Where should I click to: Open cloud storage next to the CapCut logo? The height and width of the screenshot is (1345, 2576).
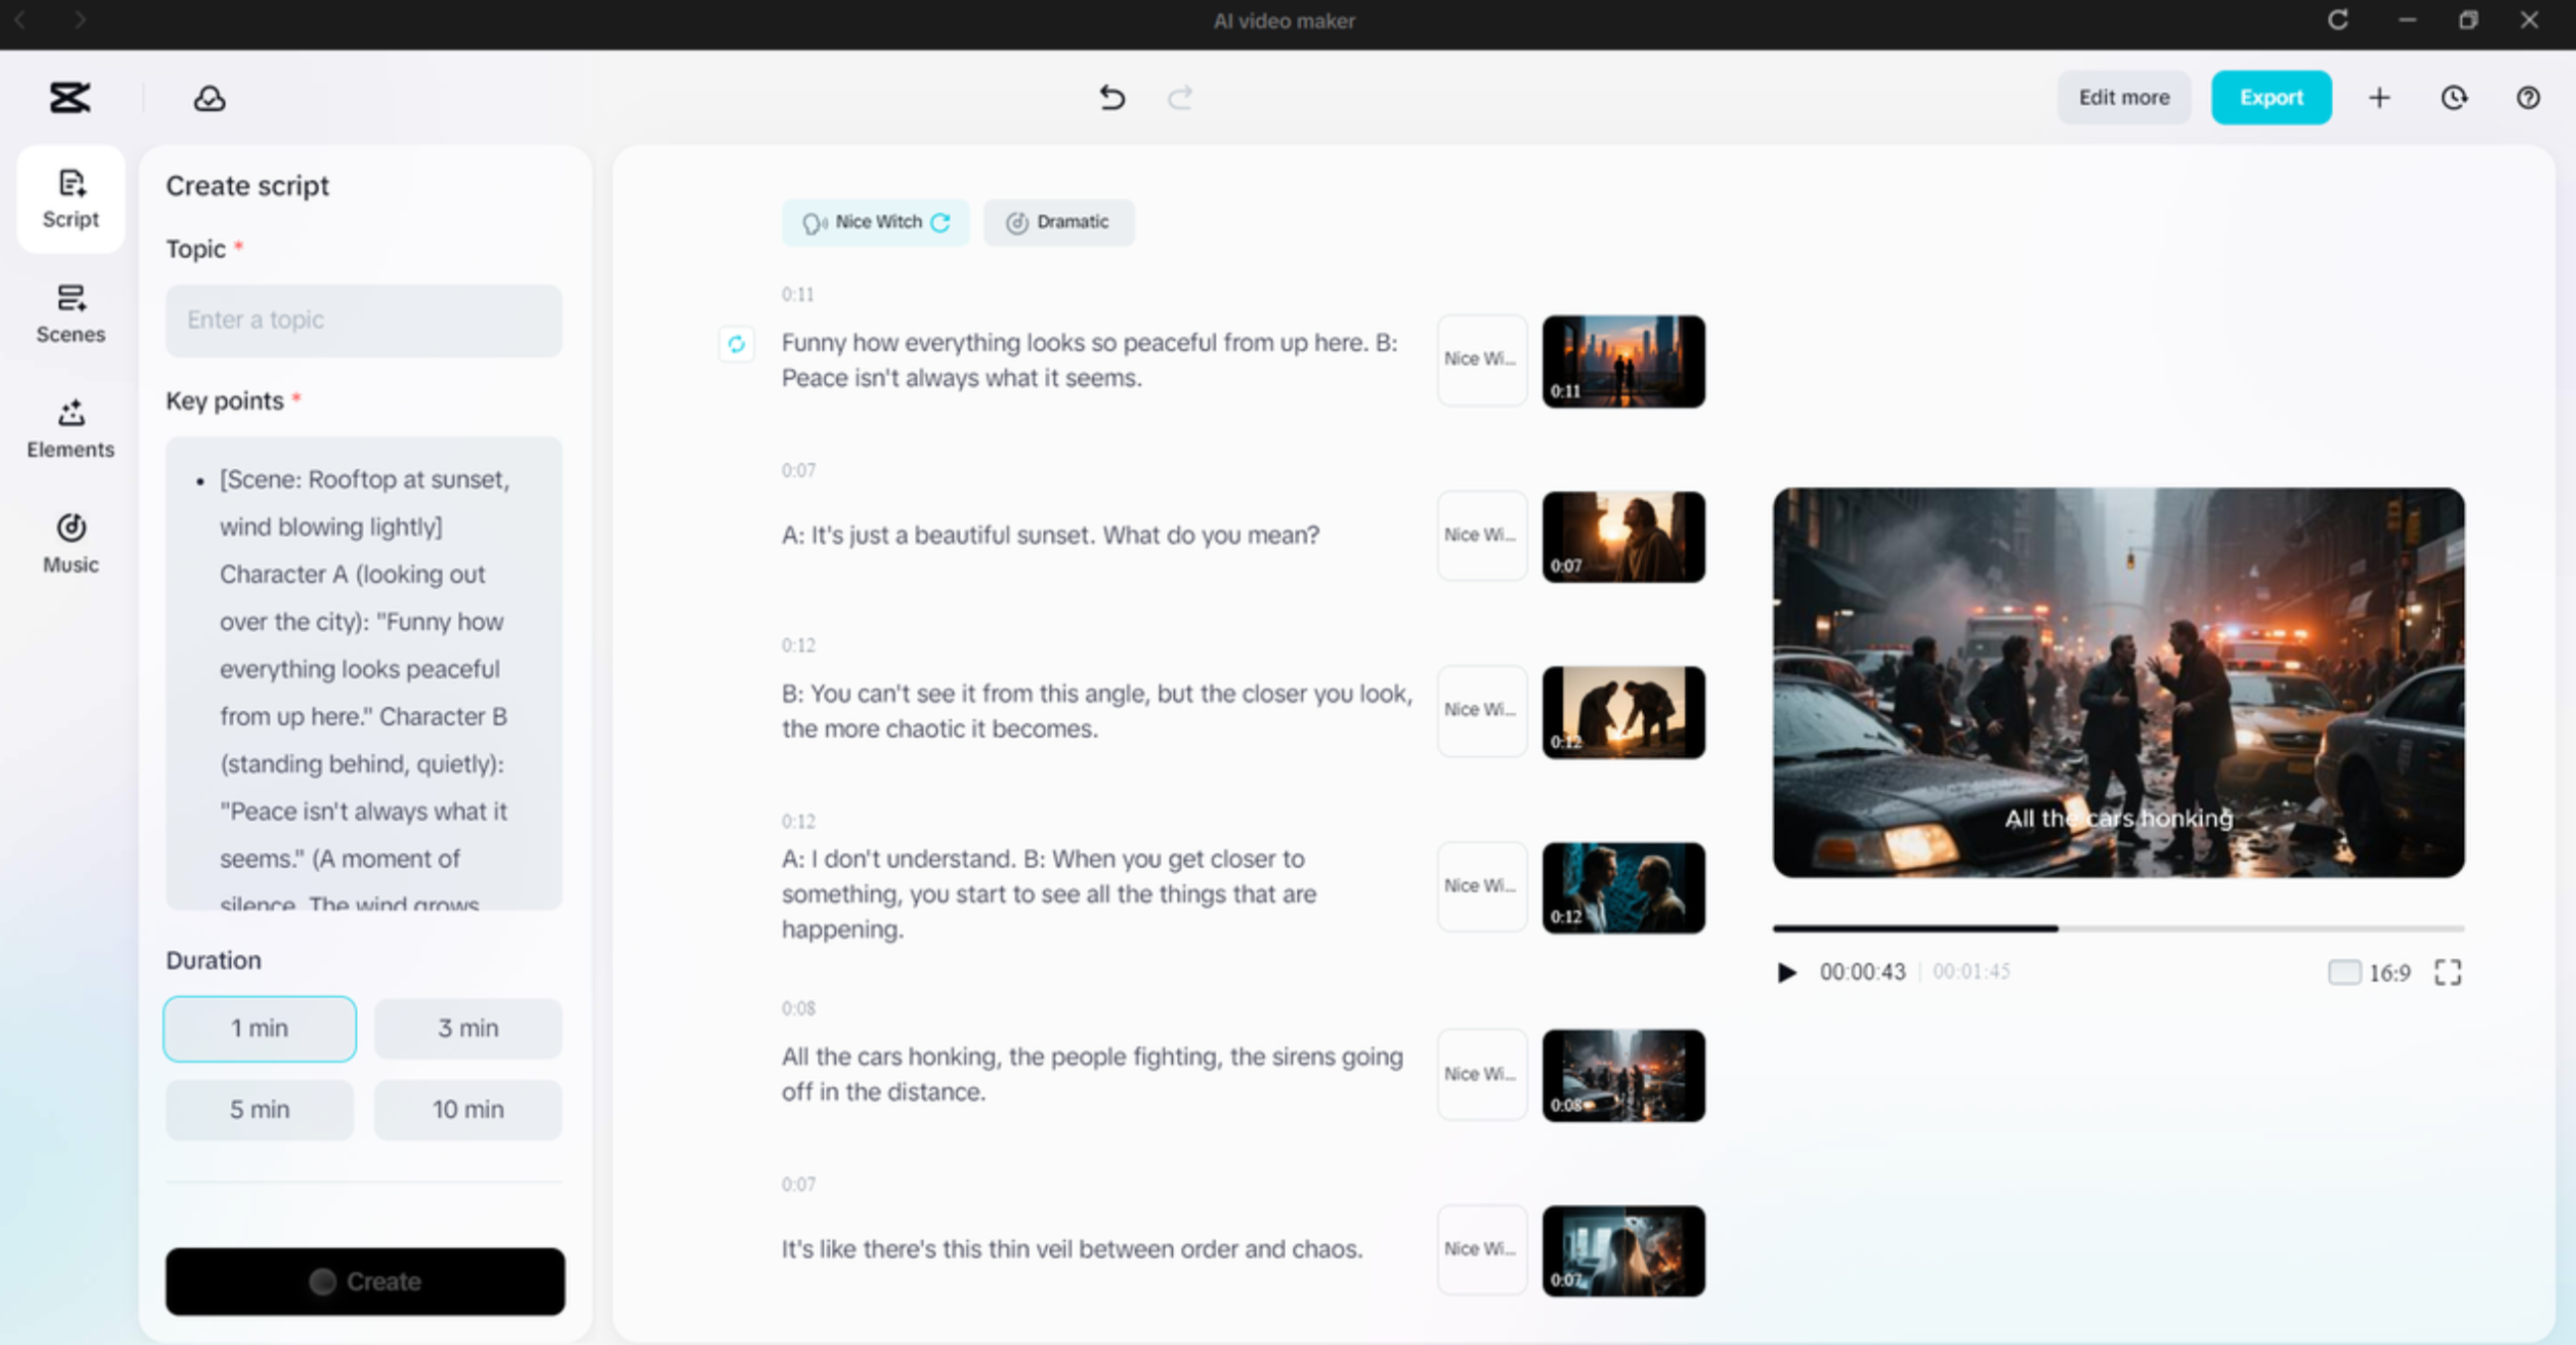[208, 97]
